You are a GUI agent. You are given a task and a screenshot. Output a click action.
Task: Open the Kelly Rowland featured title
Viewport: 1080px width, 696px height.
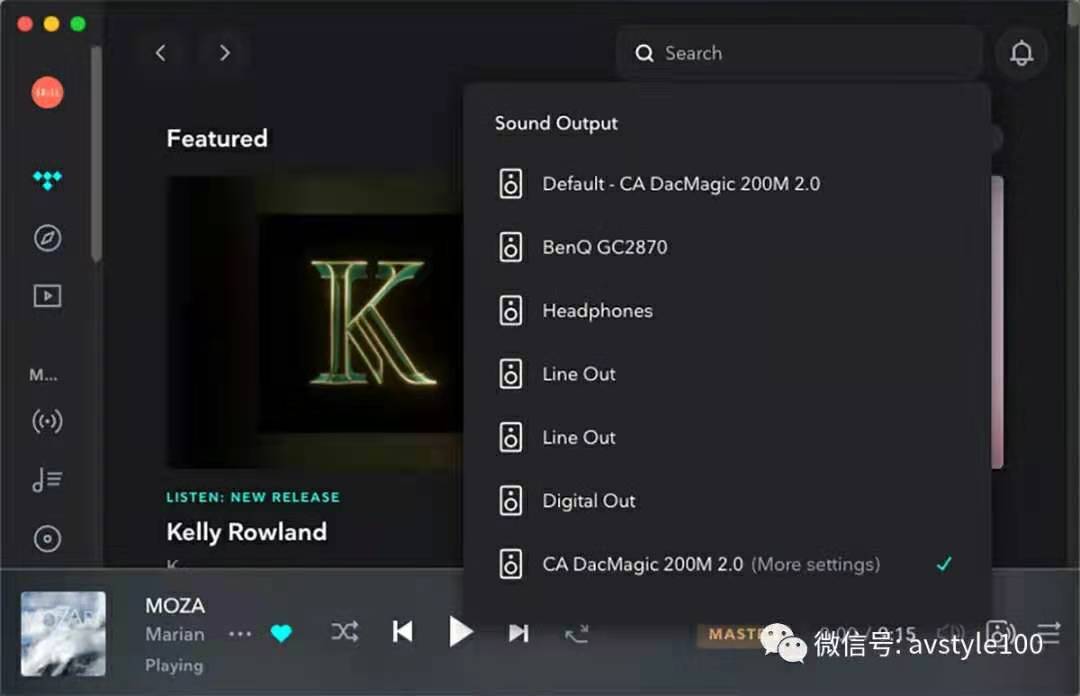(x=247, y=532)
